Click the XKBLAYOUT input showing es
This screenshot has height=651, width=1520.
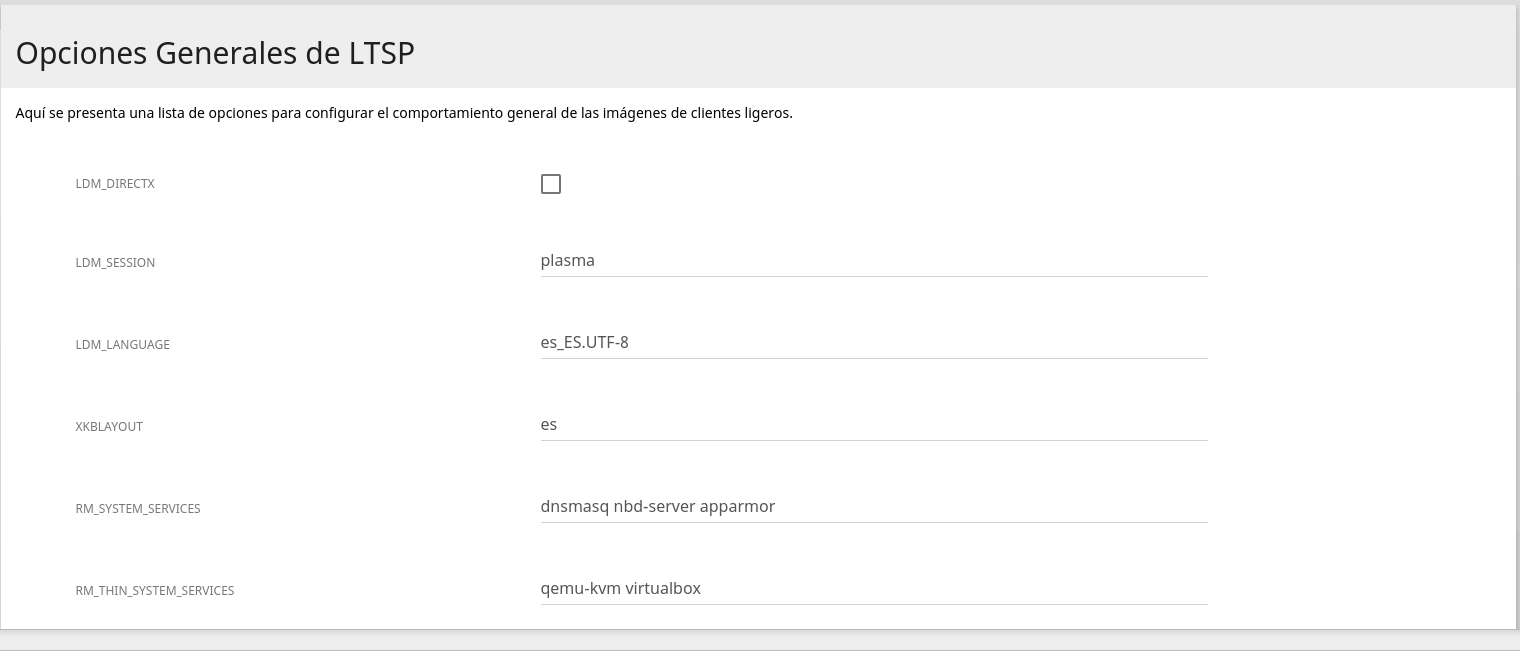coord(873,425)
